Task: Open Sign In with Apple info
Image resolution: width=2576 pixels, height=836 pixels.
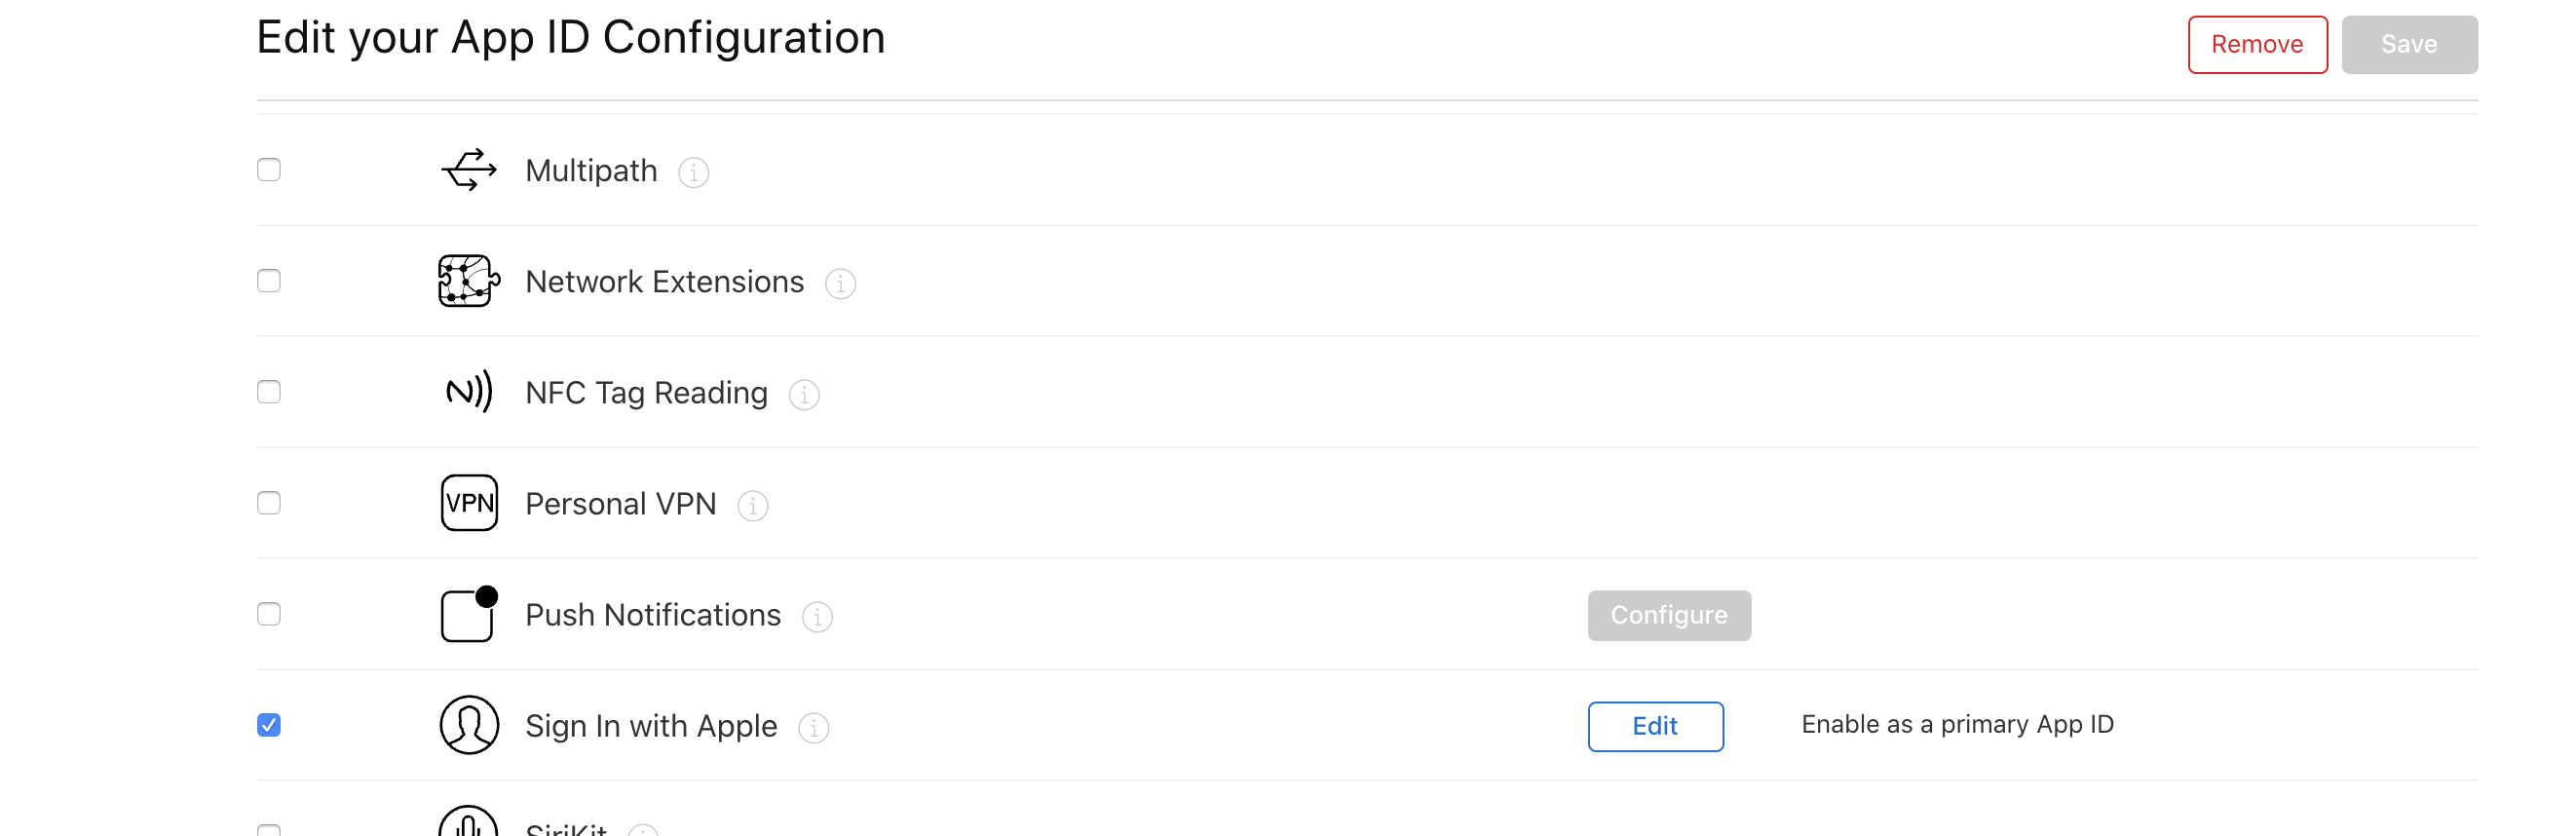Action: click(x=814, y=728)
